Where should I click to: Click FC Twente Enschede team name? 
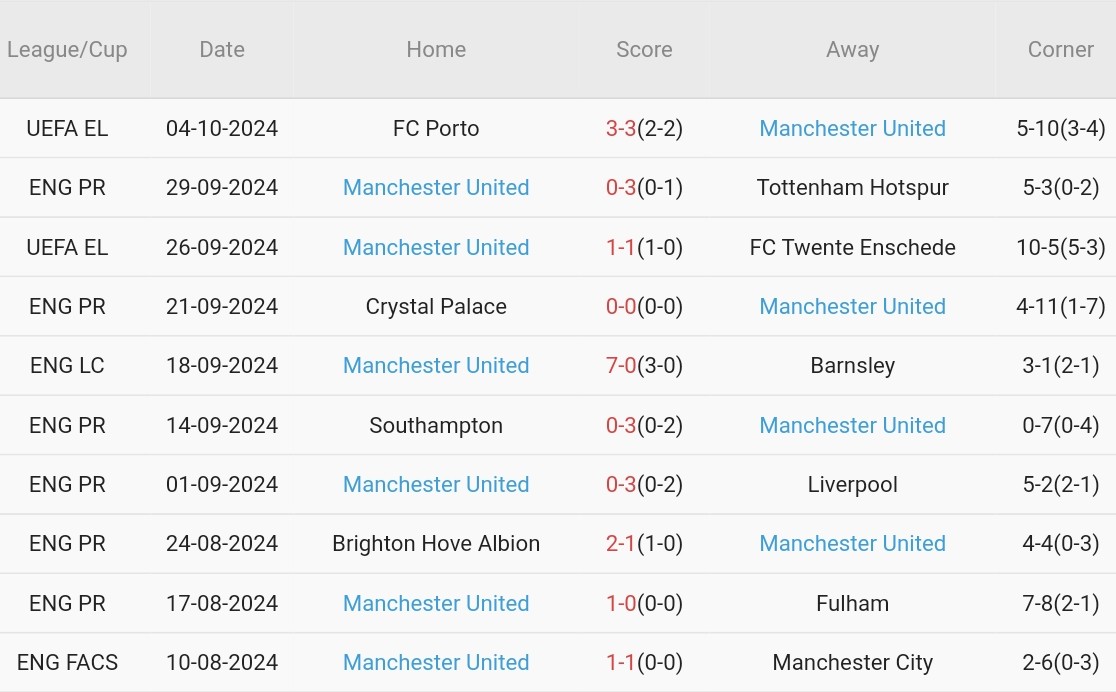[852, 247]
